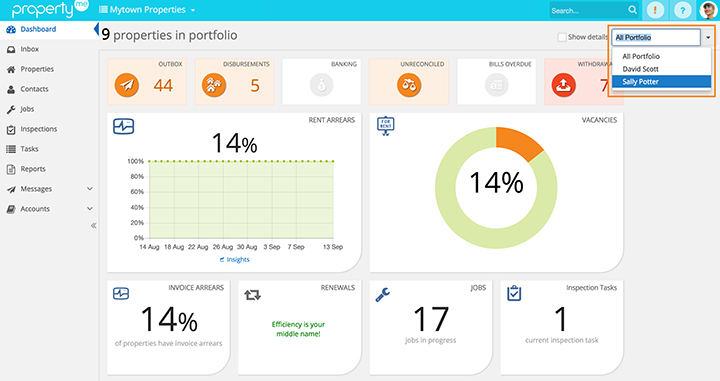Click the Messages paper plane icon

pyautogui.click(x=11, y=189)
